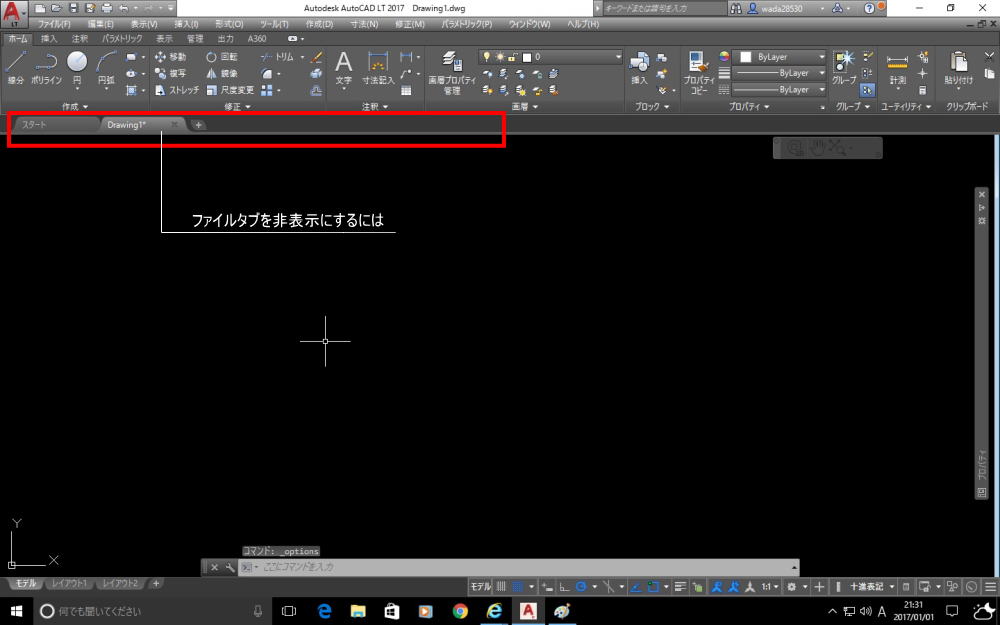
Task: Select the 寸法記入 dimension tool
Action: (x=378, y=69)
